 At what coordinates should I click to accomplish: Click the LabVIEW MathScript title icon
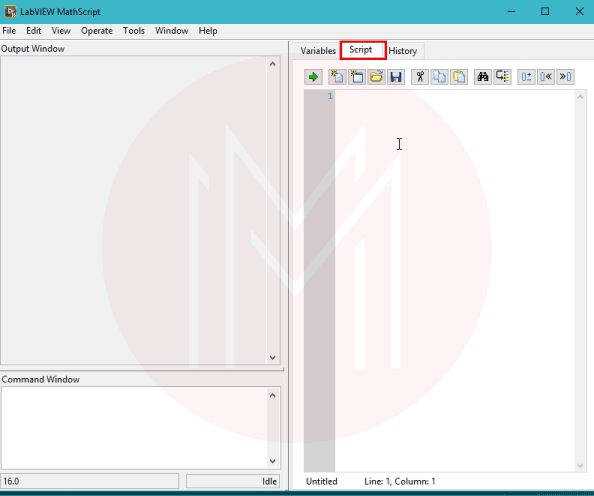click(x=10, y=11)
